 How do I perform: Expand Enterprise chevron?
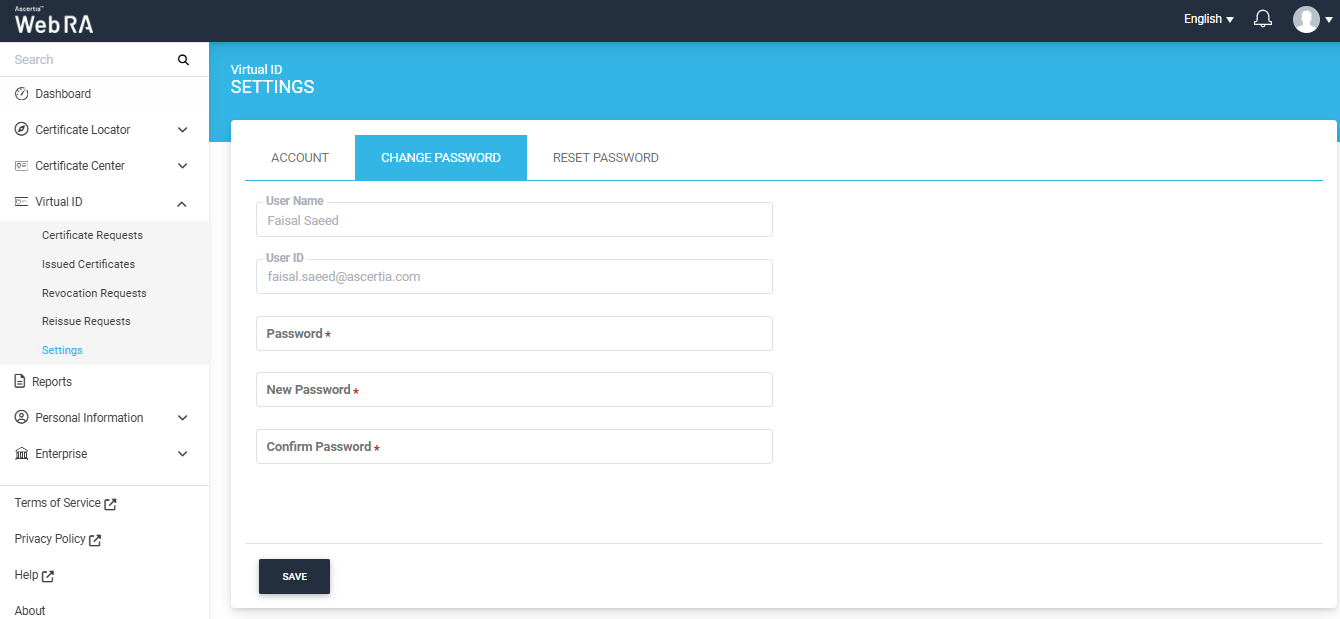182,454
